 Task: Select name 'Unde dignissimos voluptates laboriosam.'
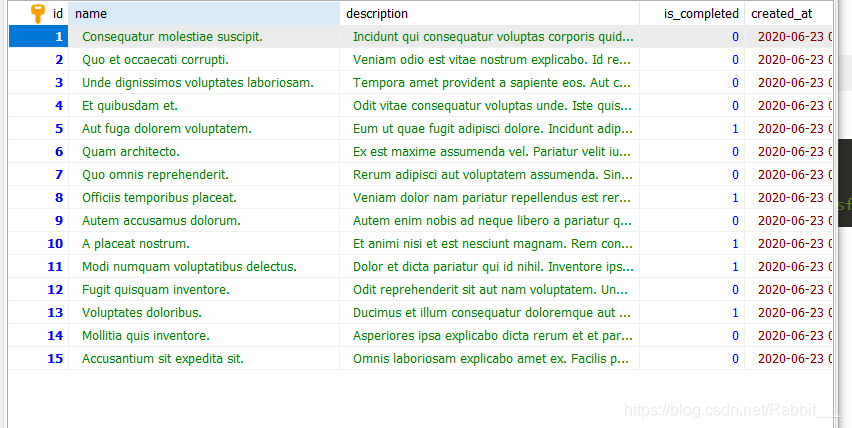point(198,83)
